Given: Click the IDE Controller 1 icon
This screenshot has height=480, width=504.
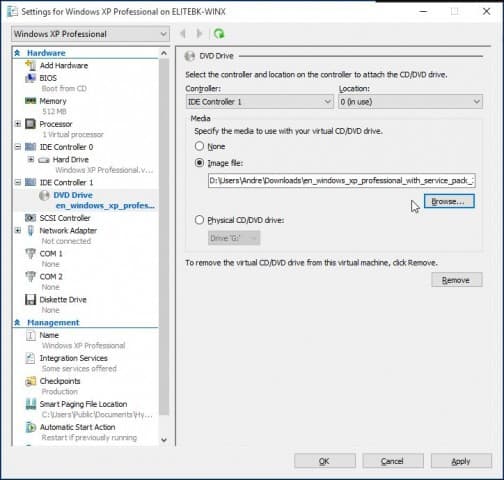Looking at the screenshot, I should (x=30, y=182).
